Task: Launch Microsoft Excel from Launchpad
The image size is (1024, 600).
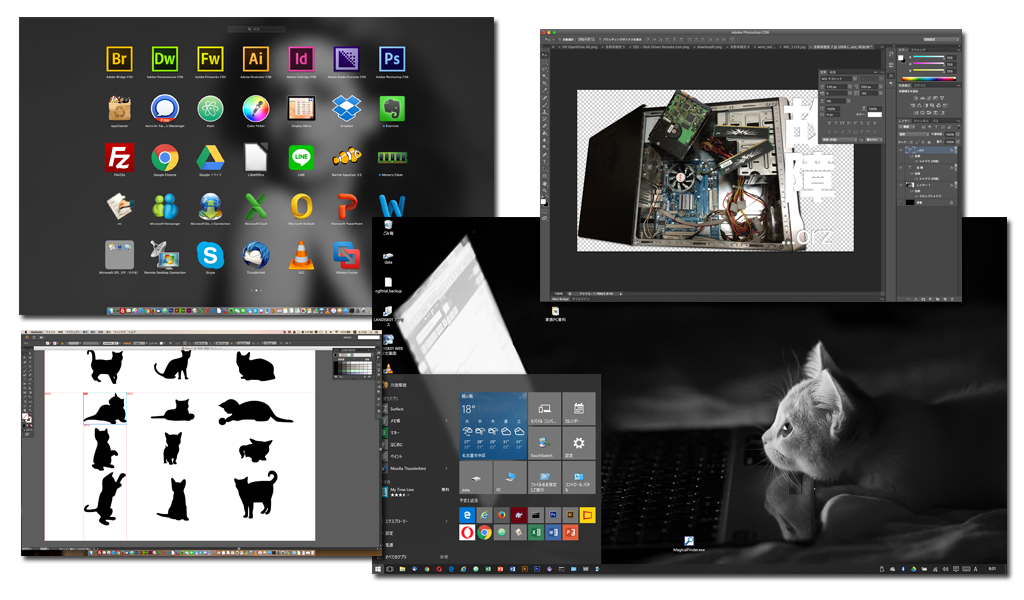Action: point(255,206)
